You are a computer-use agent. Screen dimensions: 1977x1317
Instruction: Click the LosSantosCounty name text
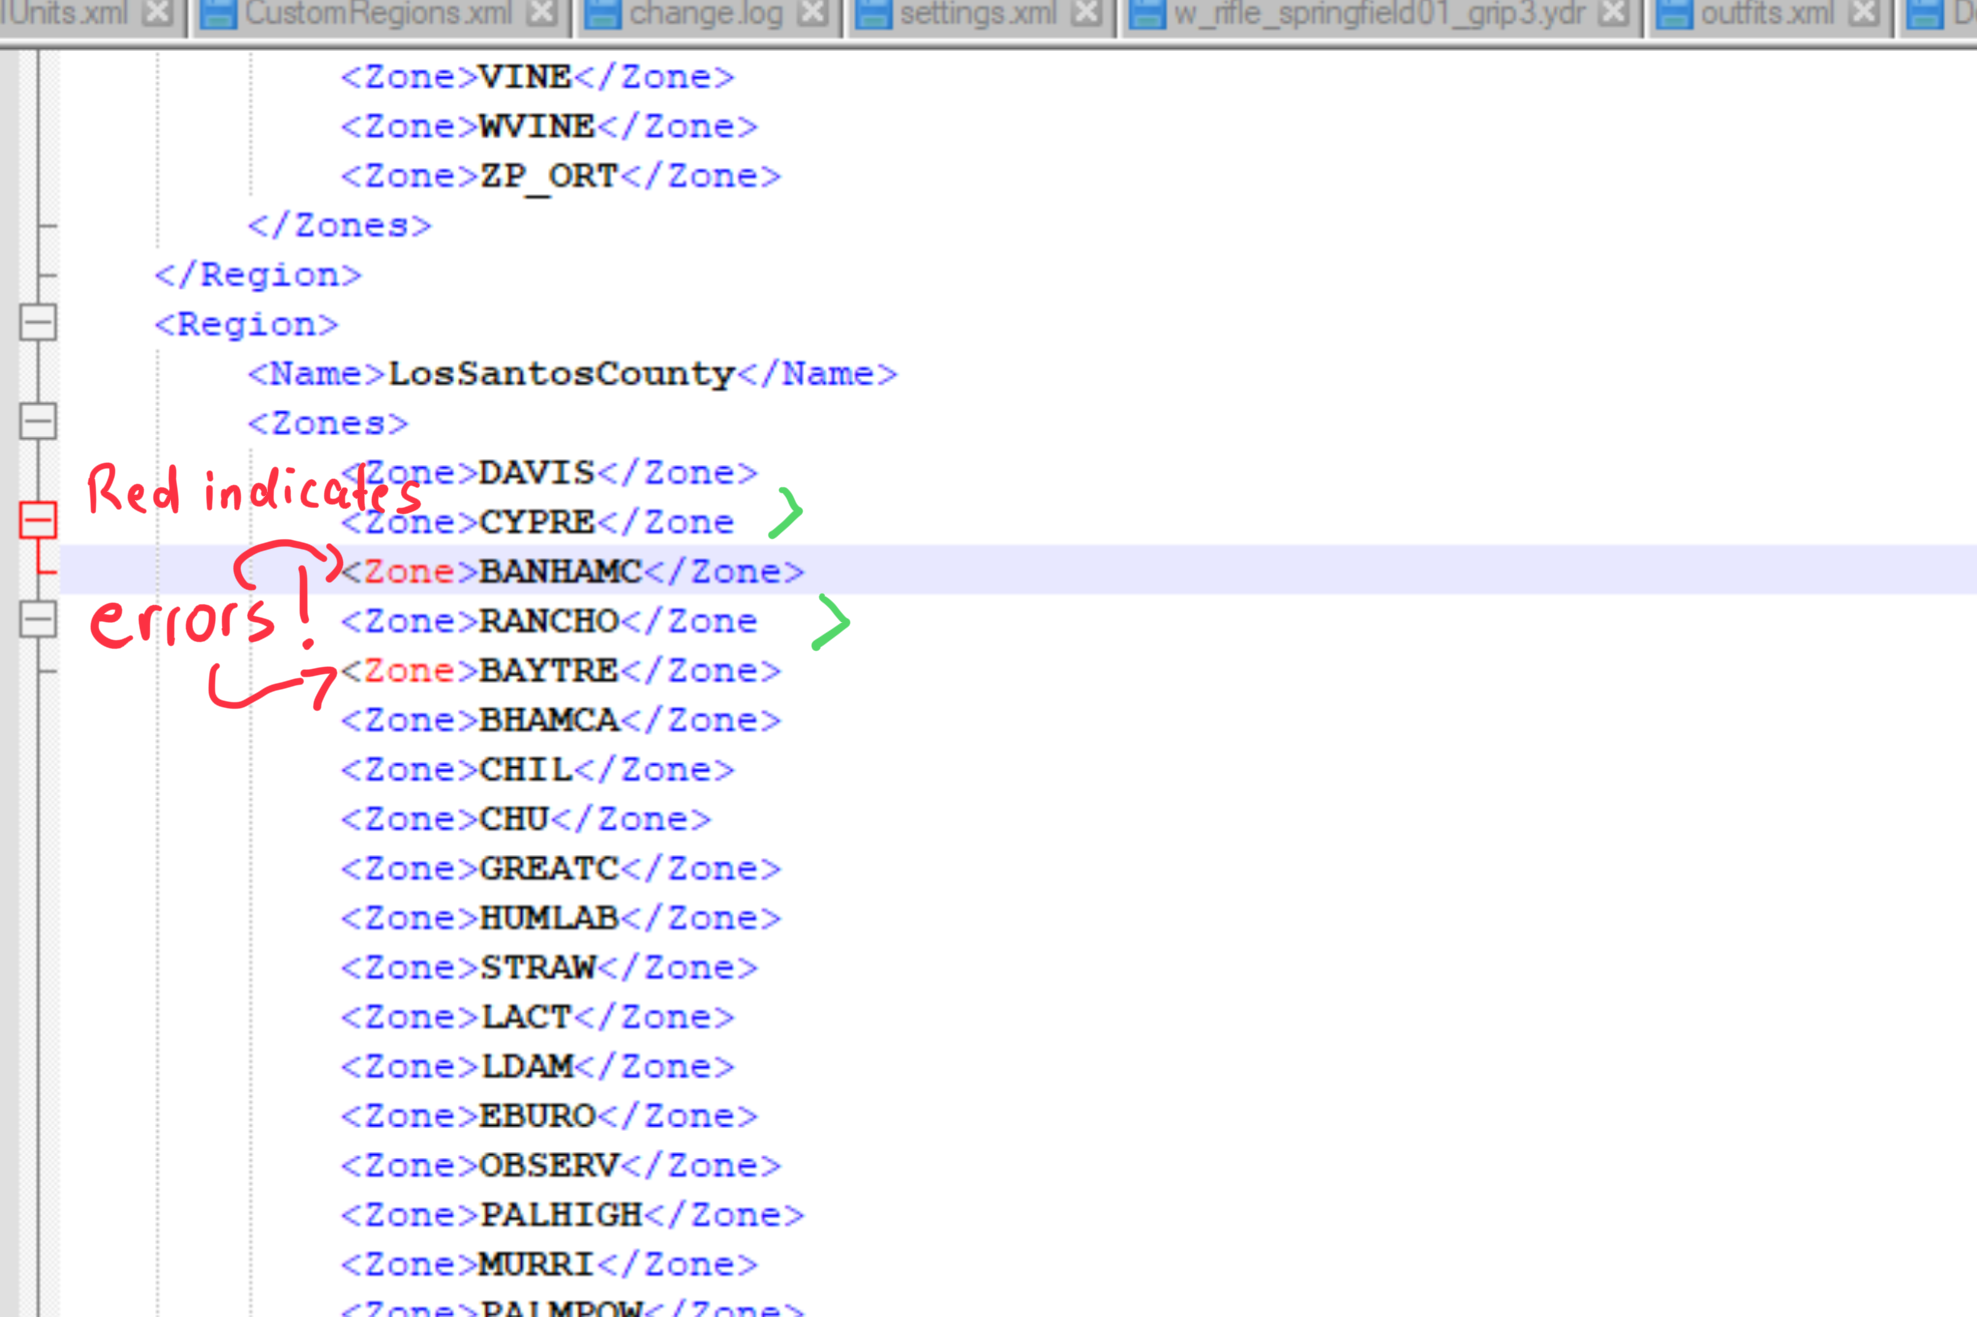pos(561,373)
